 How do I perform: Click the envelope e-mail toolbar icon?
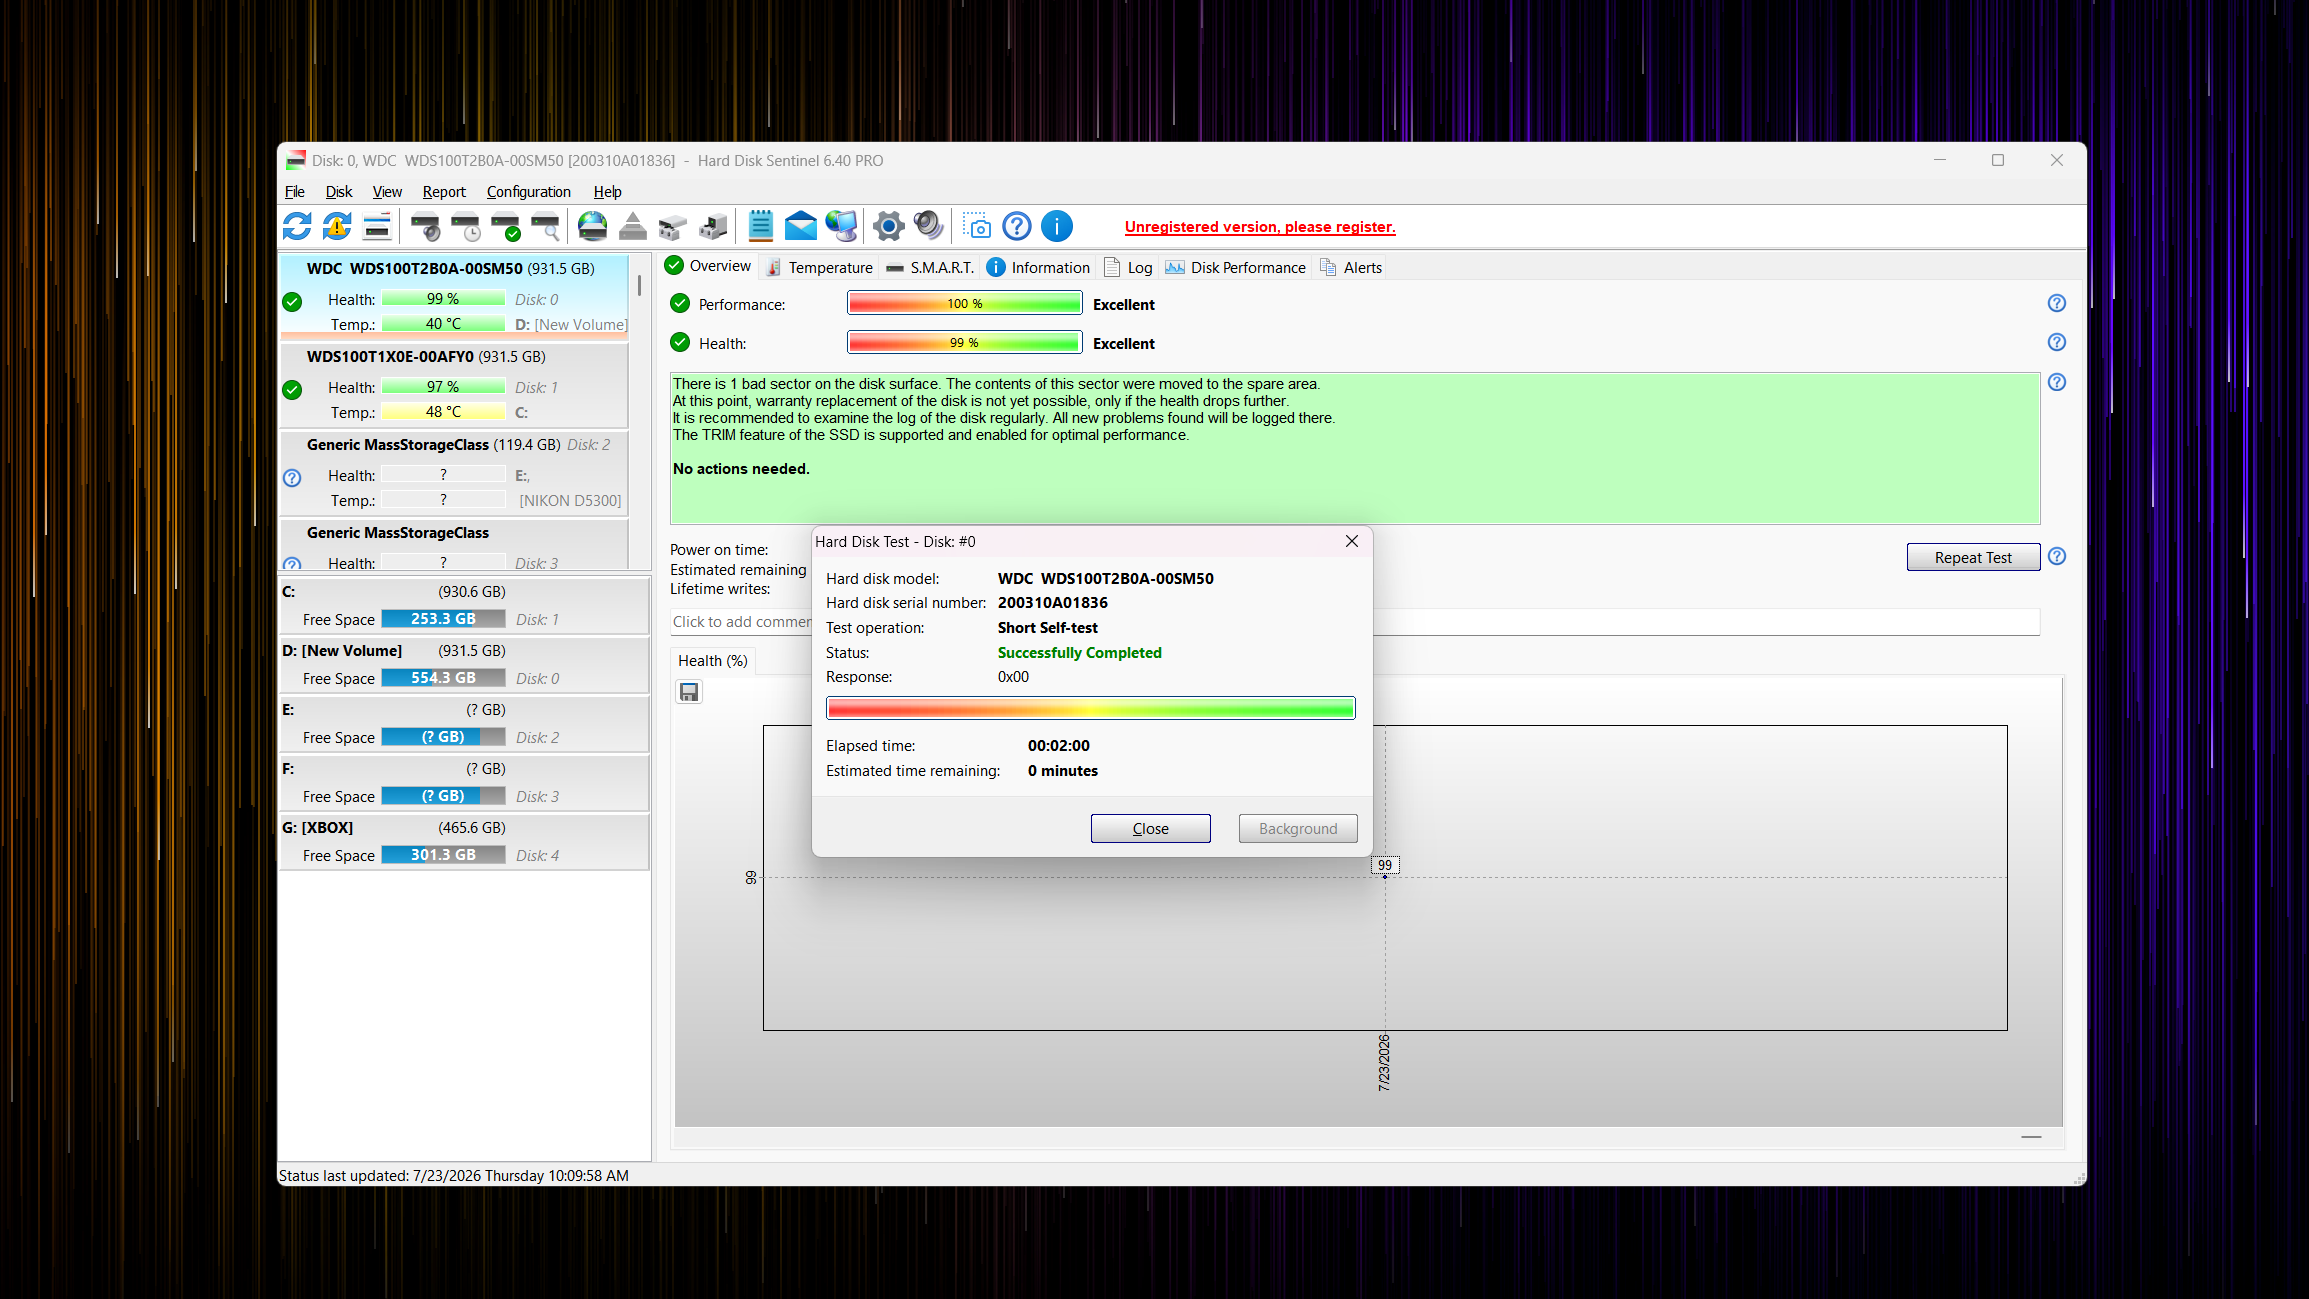(x=801, y=227)
